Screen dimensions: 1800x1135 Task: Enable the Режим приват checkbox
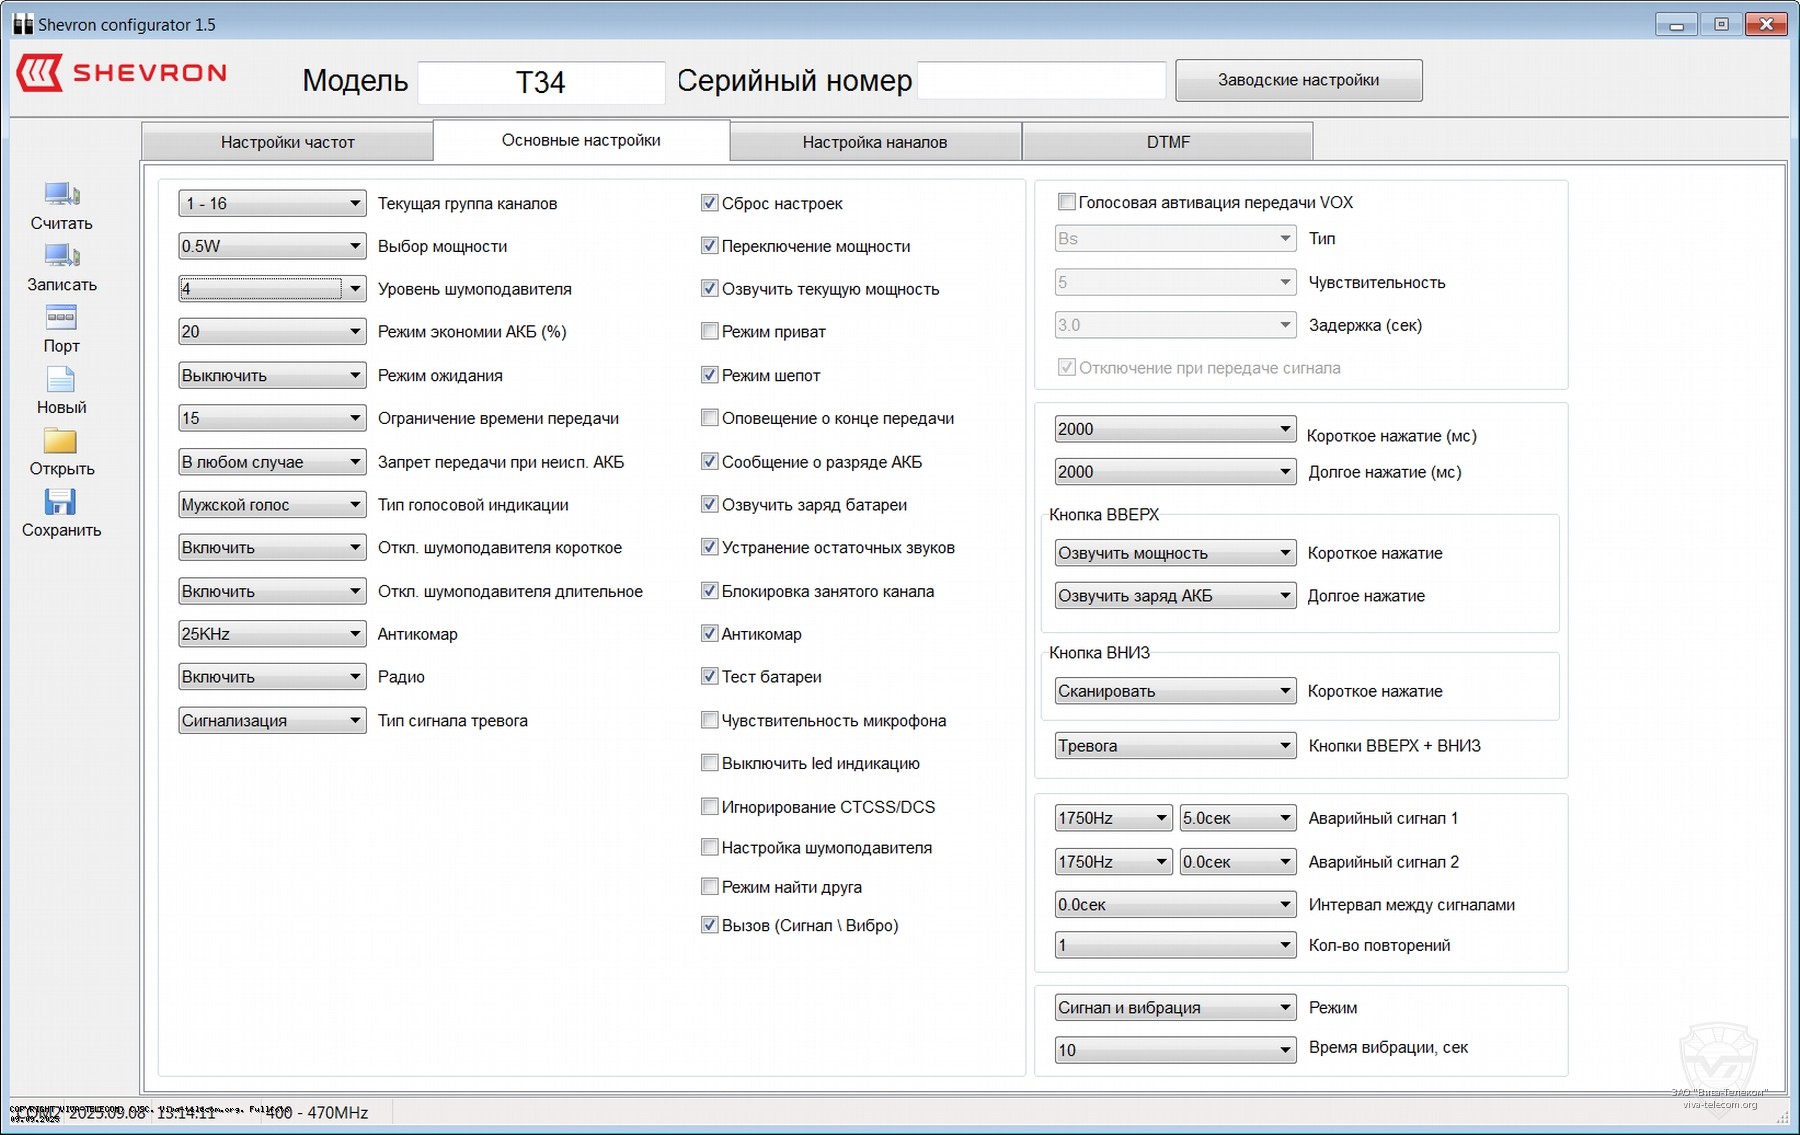[710, 331]
